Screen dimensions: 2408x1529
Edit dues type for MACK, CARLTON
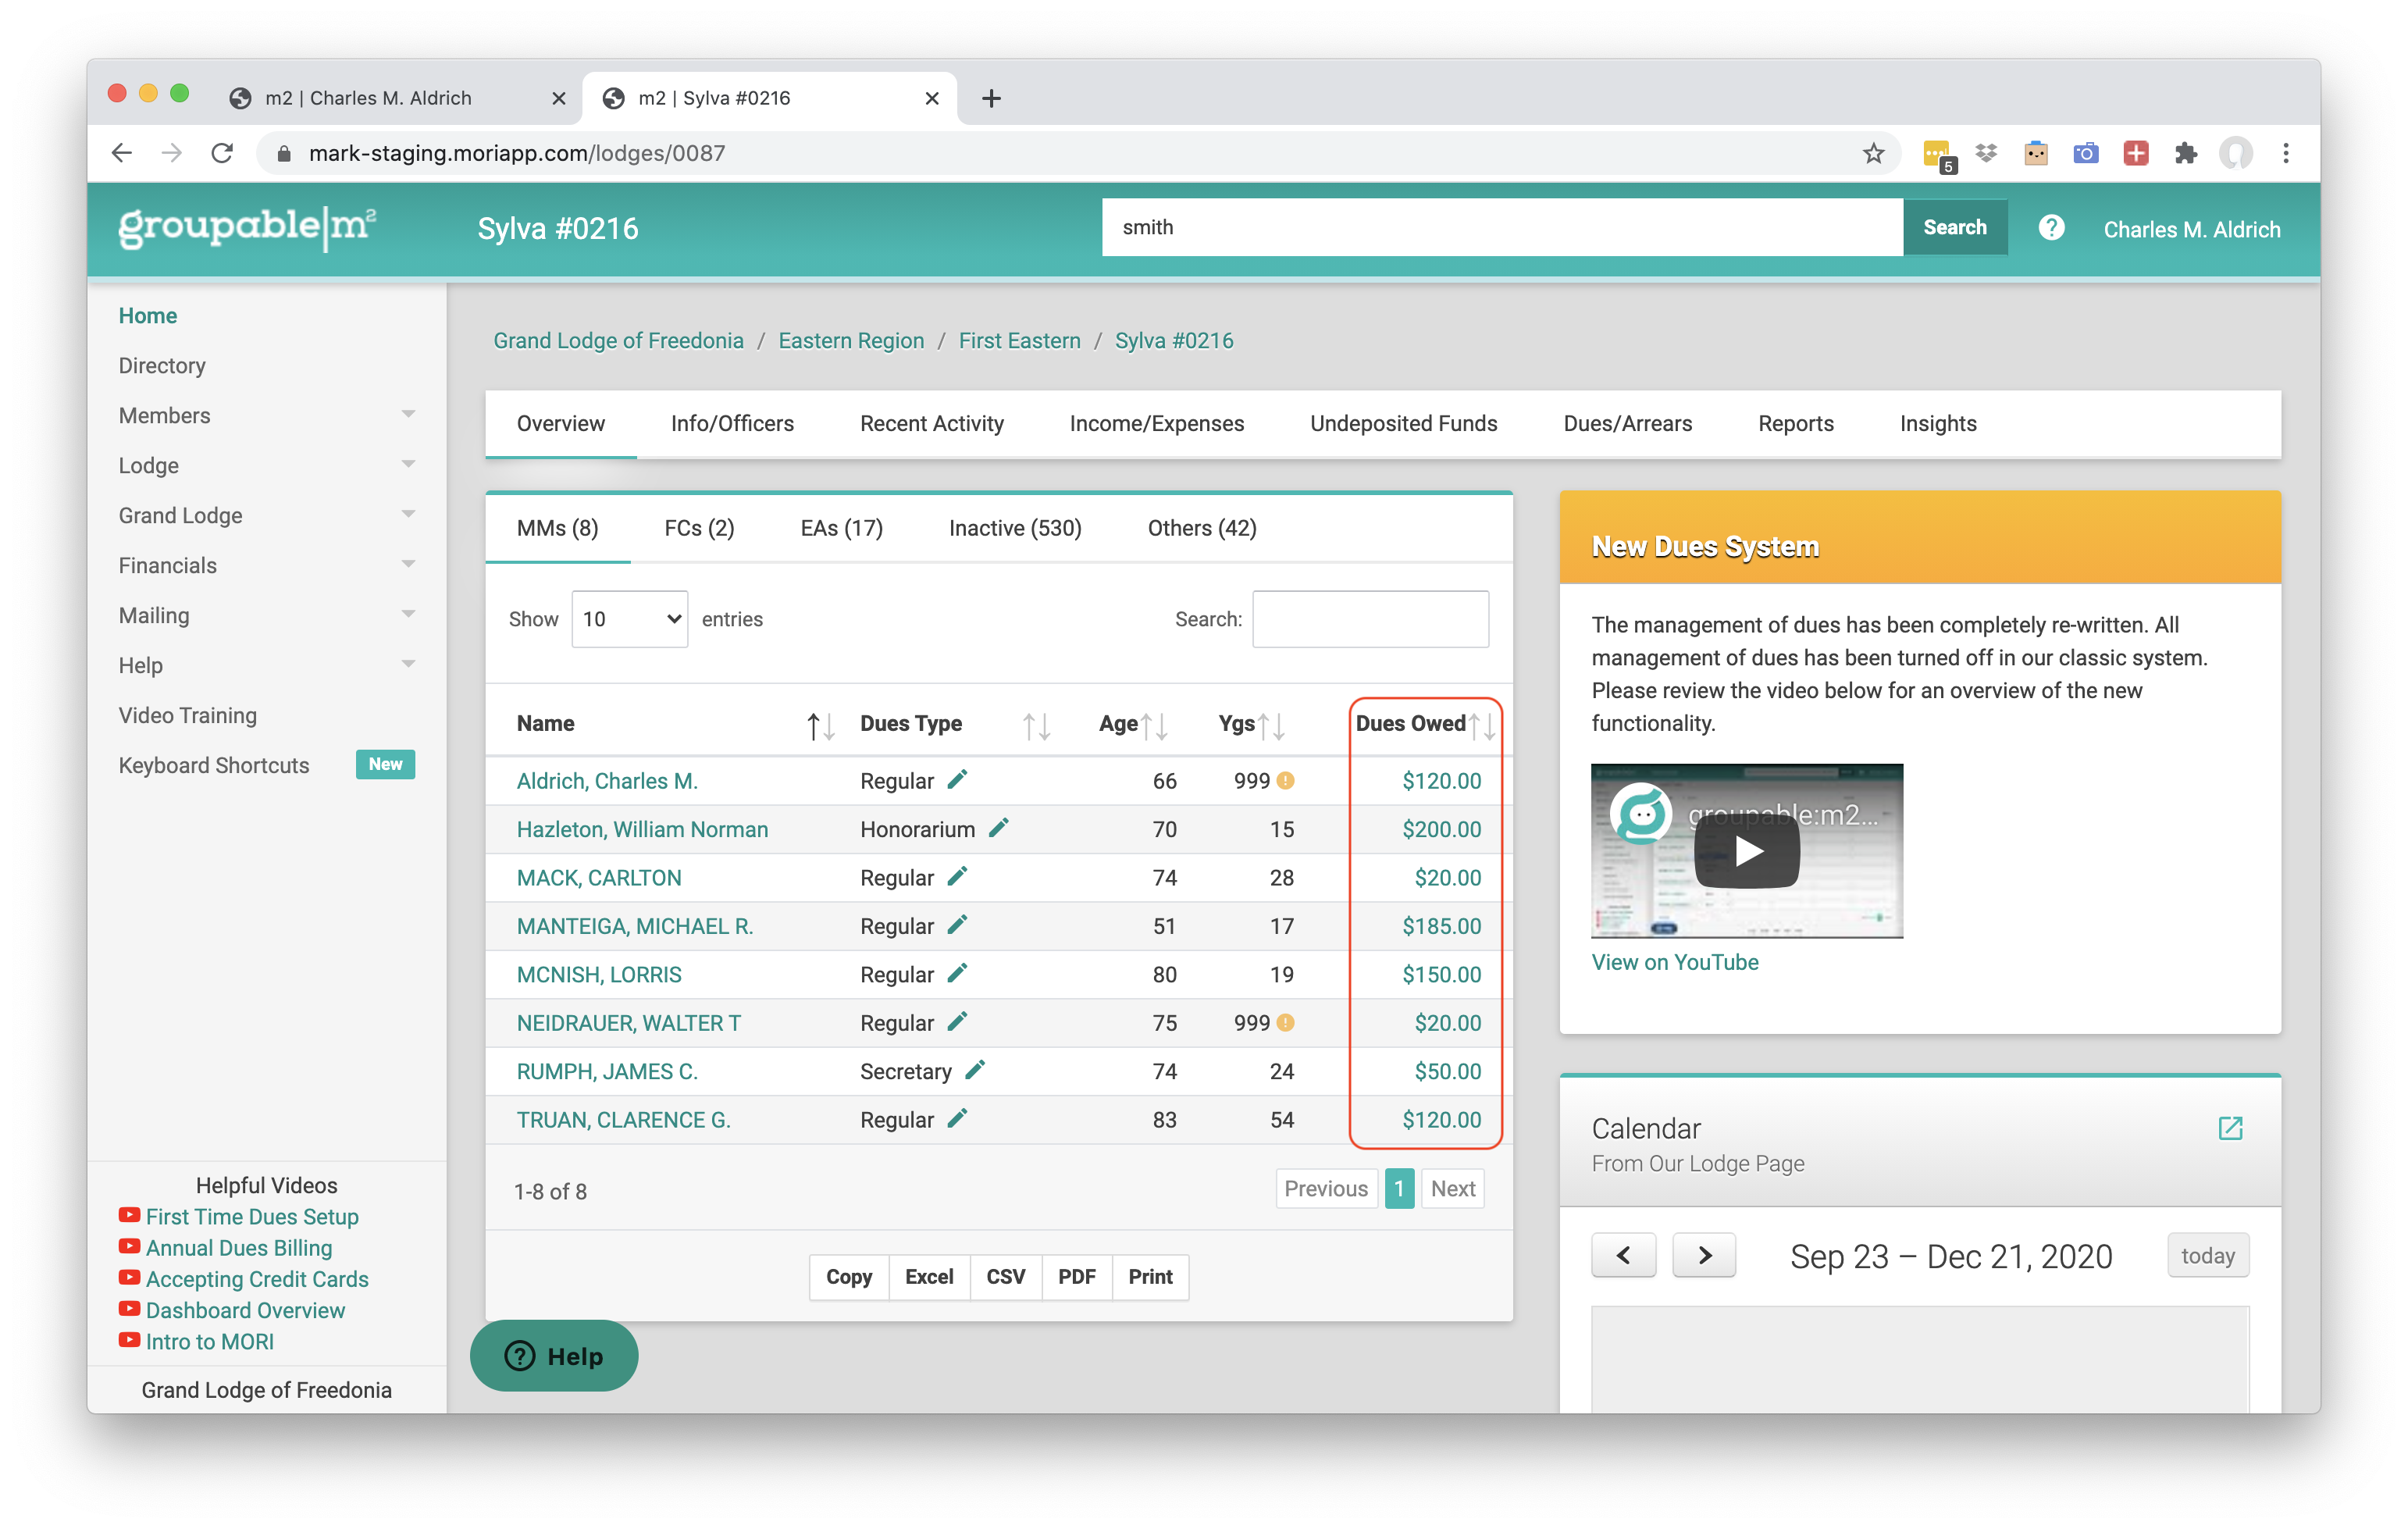957,876
